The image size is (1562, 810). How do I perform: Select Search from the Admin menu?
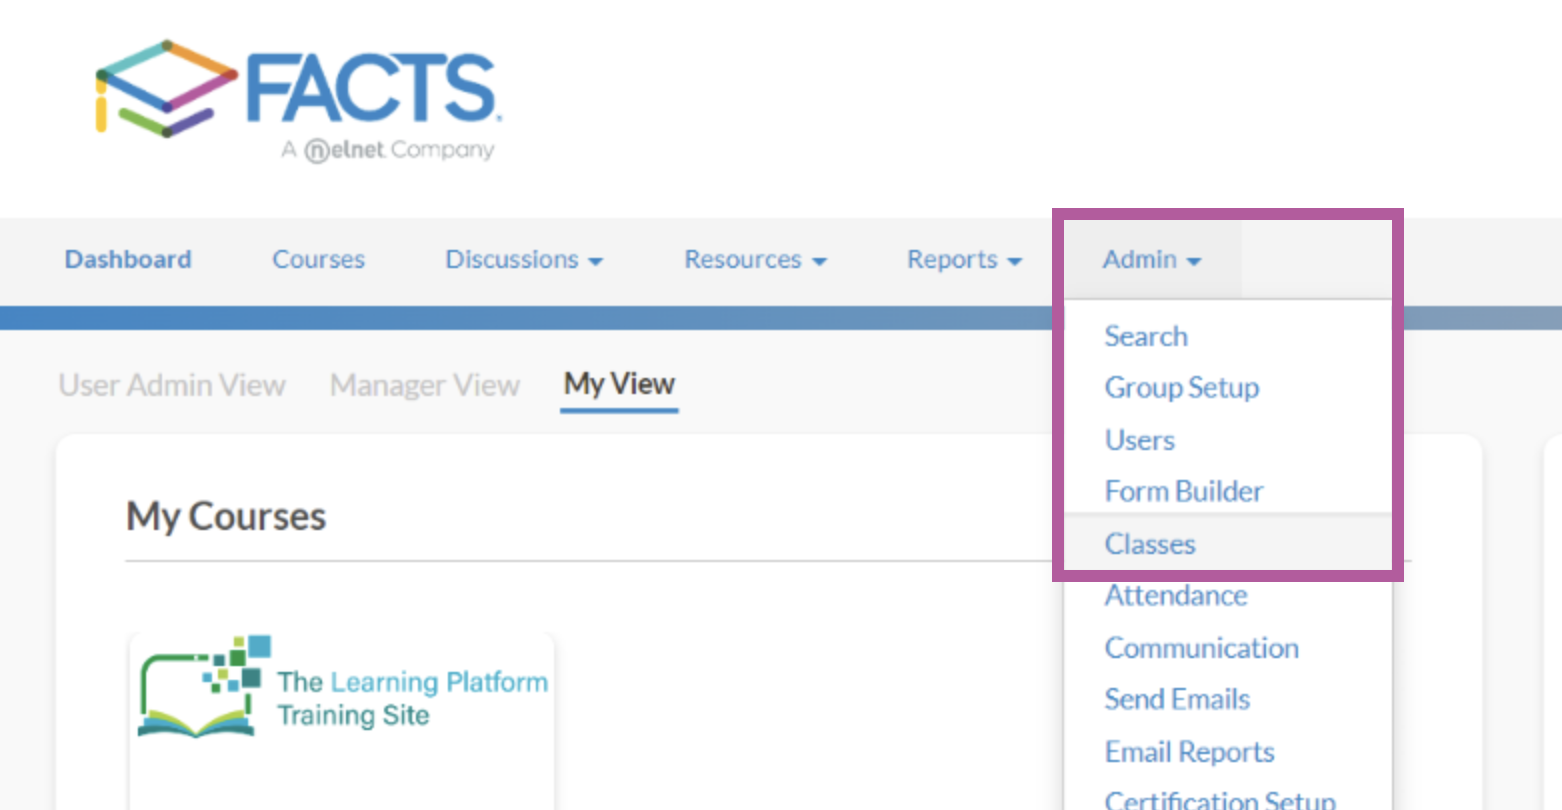(1146, 336)
